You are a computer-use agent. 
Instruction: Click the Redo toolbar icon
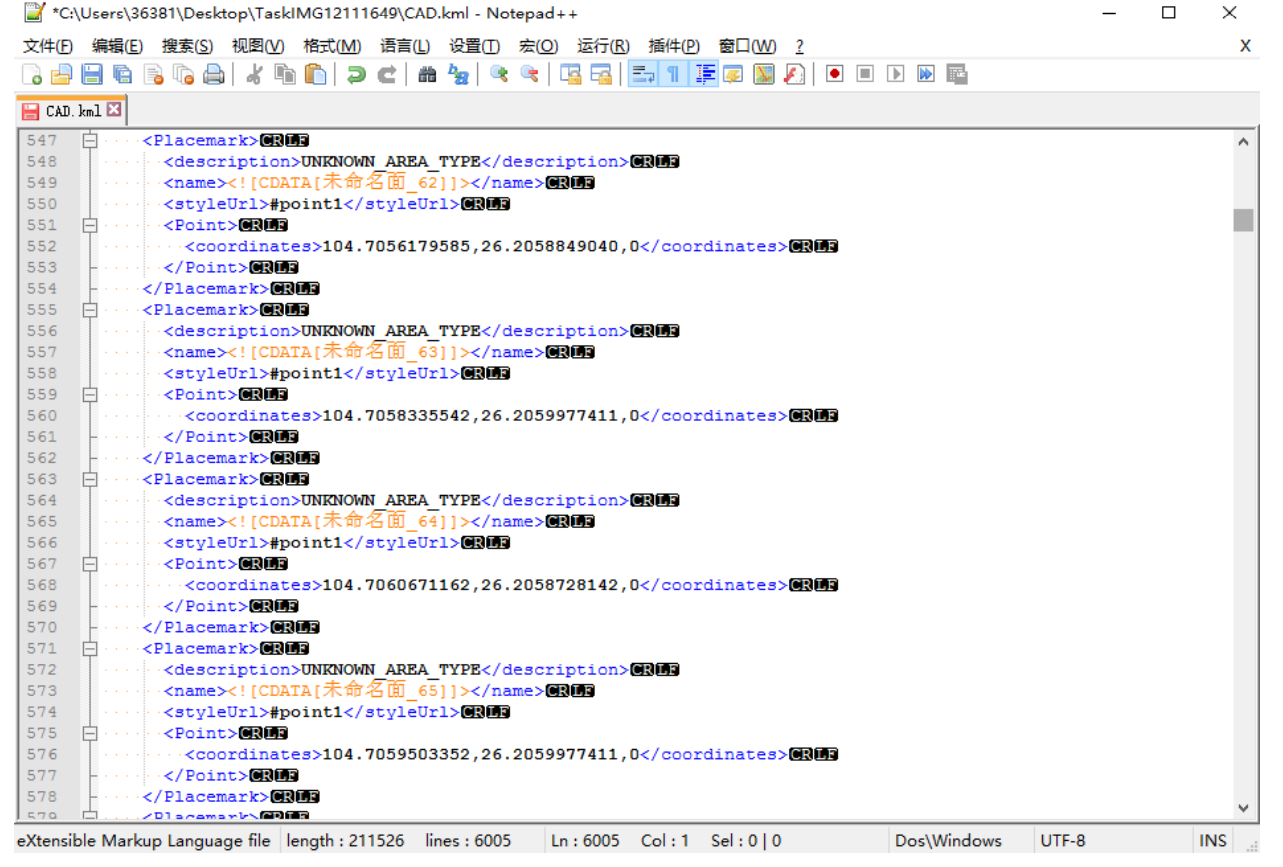point(387,74)
